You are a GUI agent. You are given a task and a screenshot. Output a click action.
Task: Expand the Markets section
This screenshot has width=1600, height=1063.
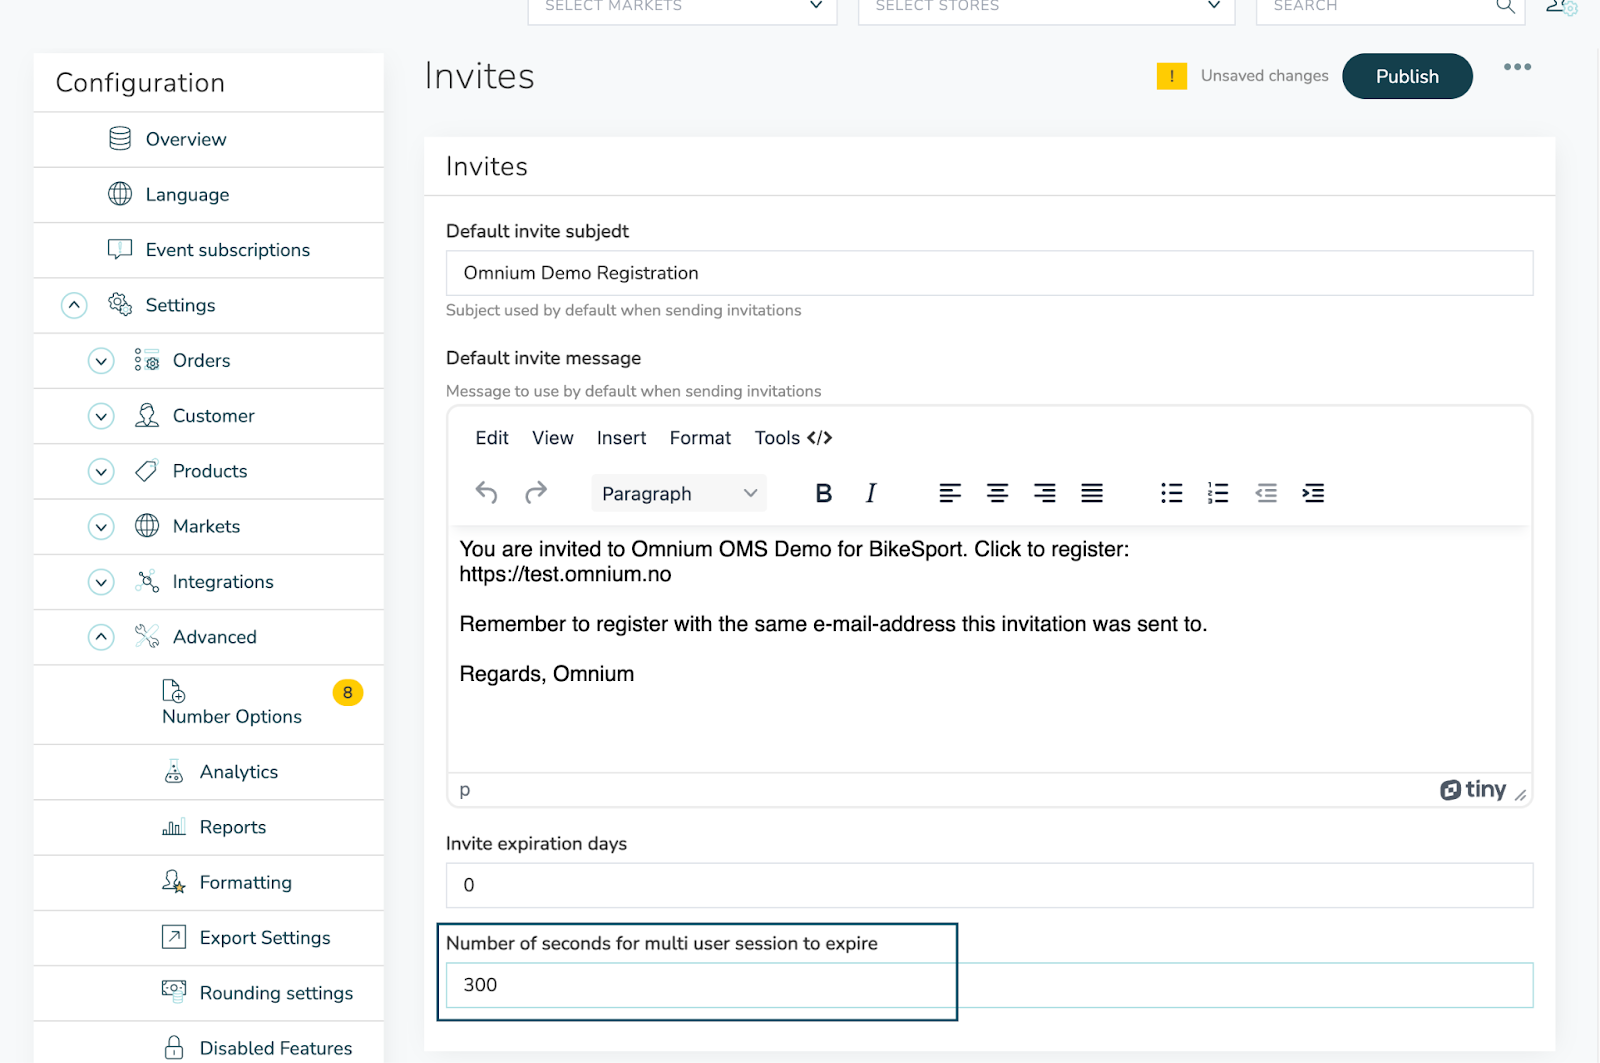(x=101, y=526)
